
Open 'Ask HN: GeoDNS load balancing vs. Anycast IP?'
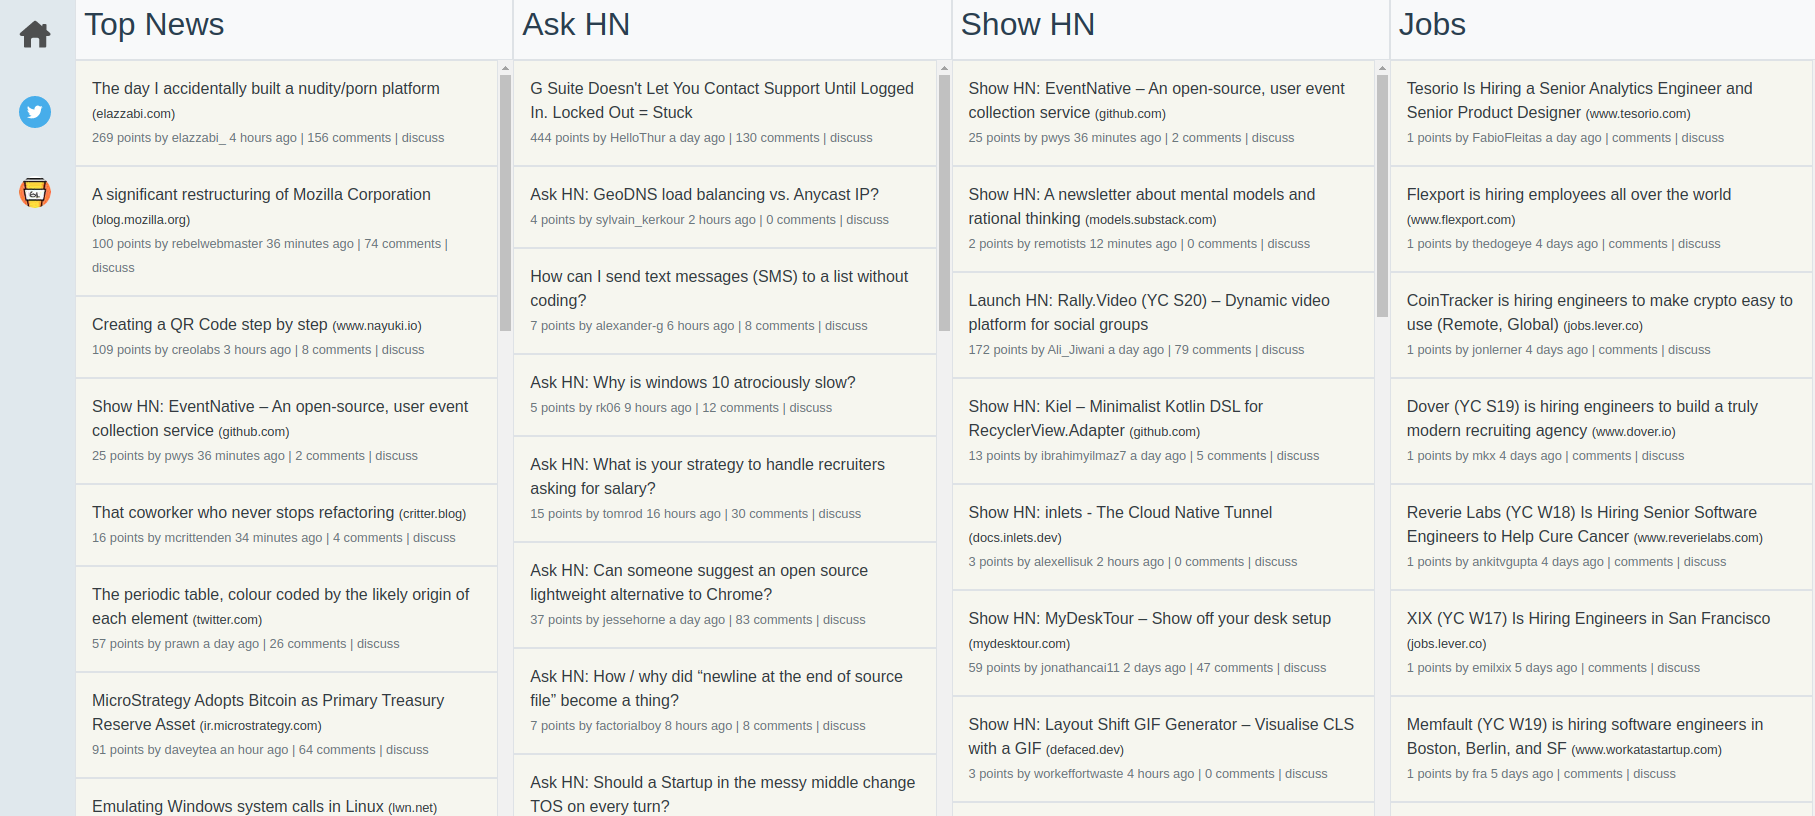tap(704, 194)
